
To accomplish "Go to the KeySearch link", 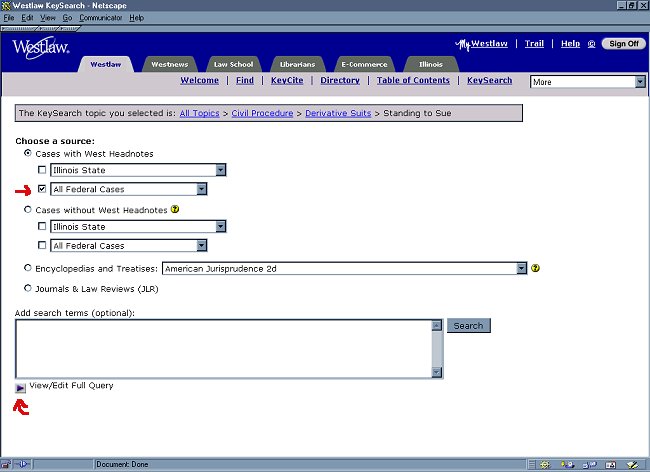I will click(490, 80).
